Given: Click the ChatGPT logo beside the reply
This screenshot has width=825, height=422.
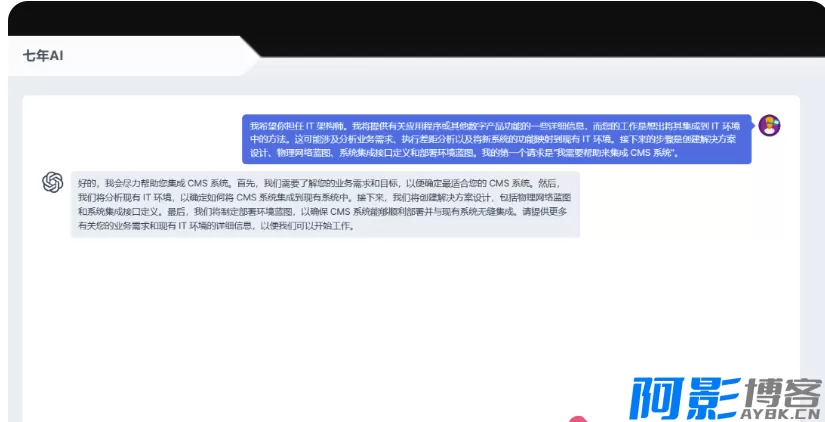Looking at the screenshot, I should 53,182.
